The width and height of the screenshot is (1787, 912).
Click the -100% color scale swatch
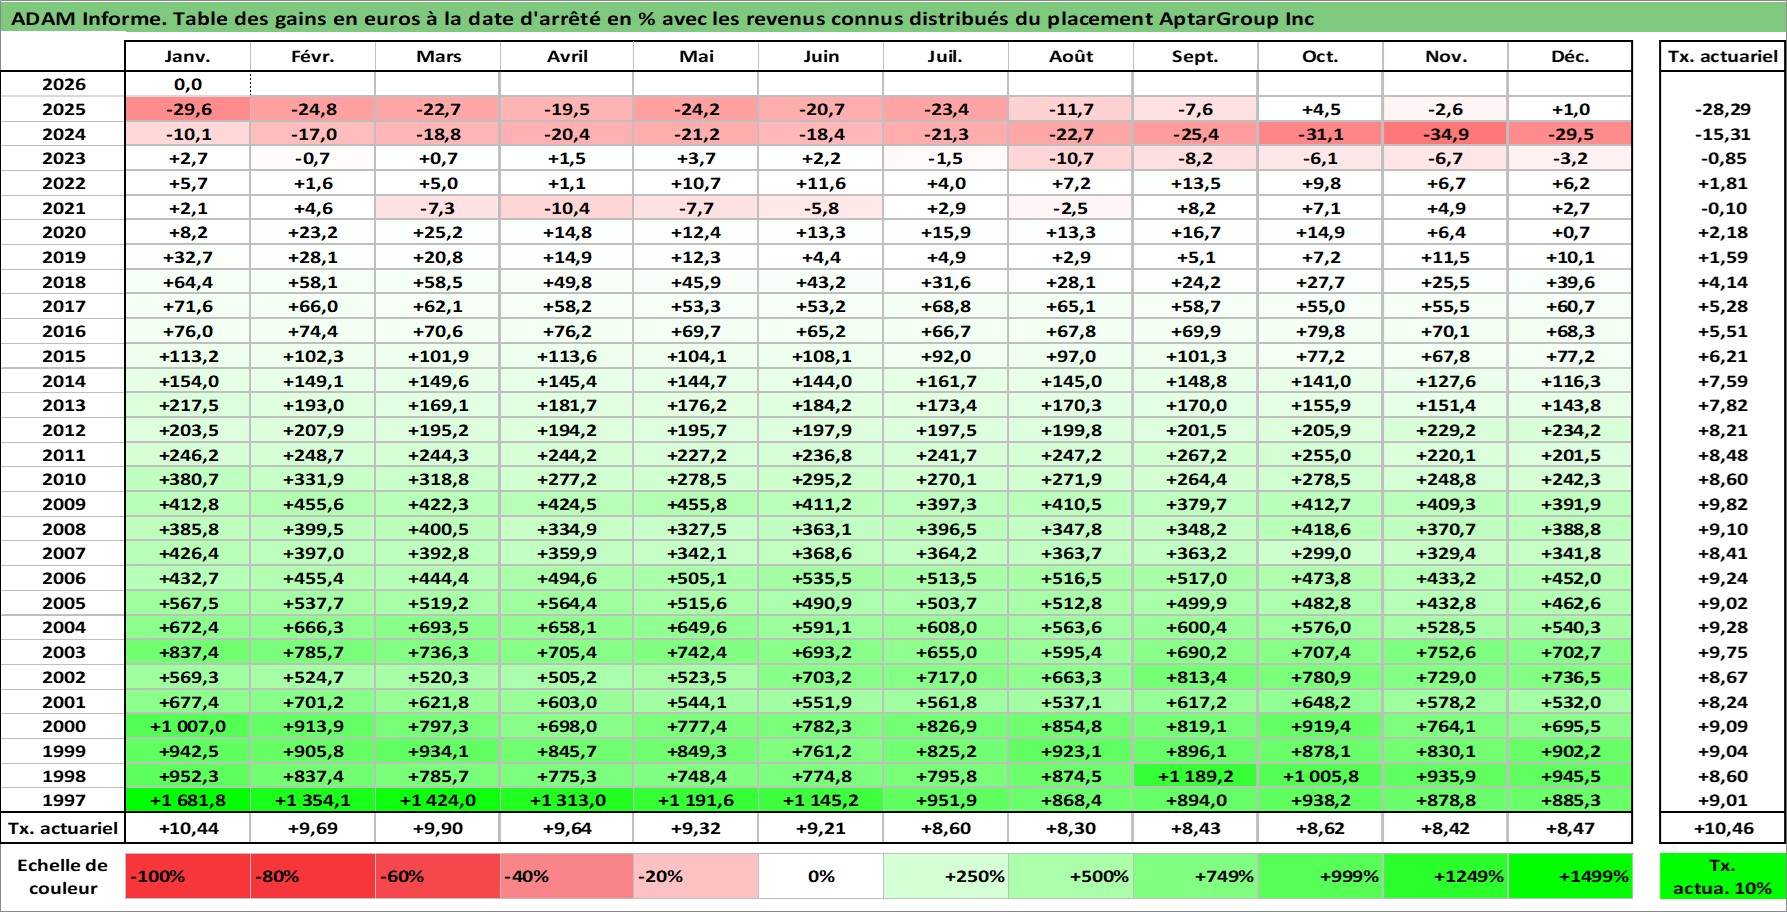click(187, 876)
